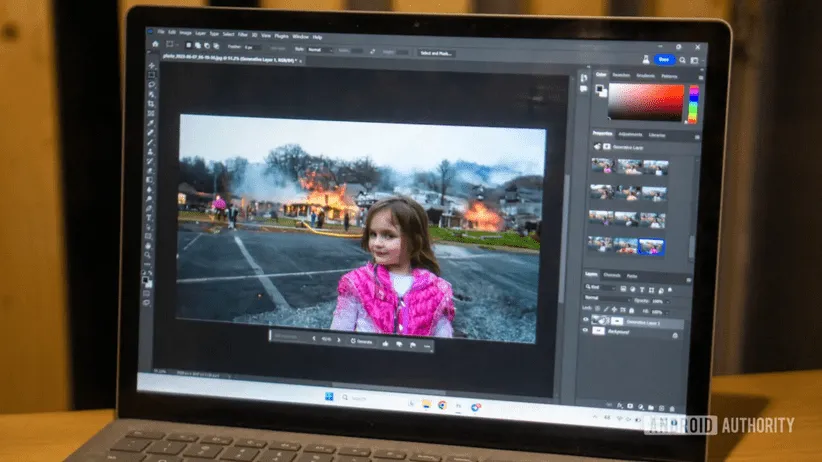Select the highlighted last generative variation thumbnail
This screenshot has width=822, height=462.
(x=652, y=245)
